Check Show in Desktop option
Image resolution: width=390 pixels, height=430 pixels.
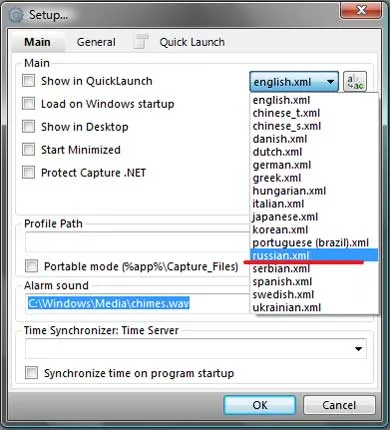coord(28,127)
